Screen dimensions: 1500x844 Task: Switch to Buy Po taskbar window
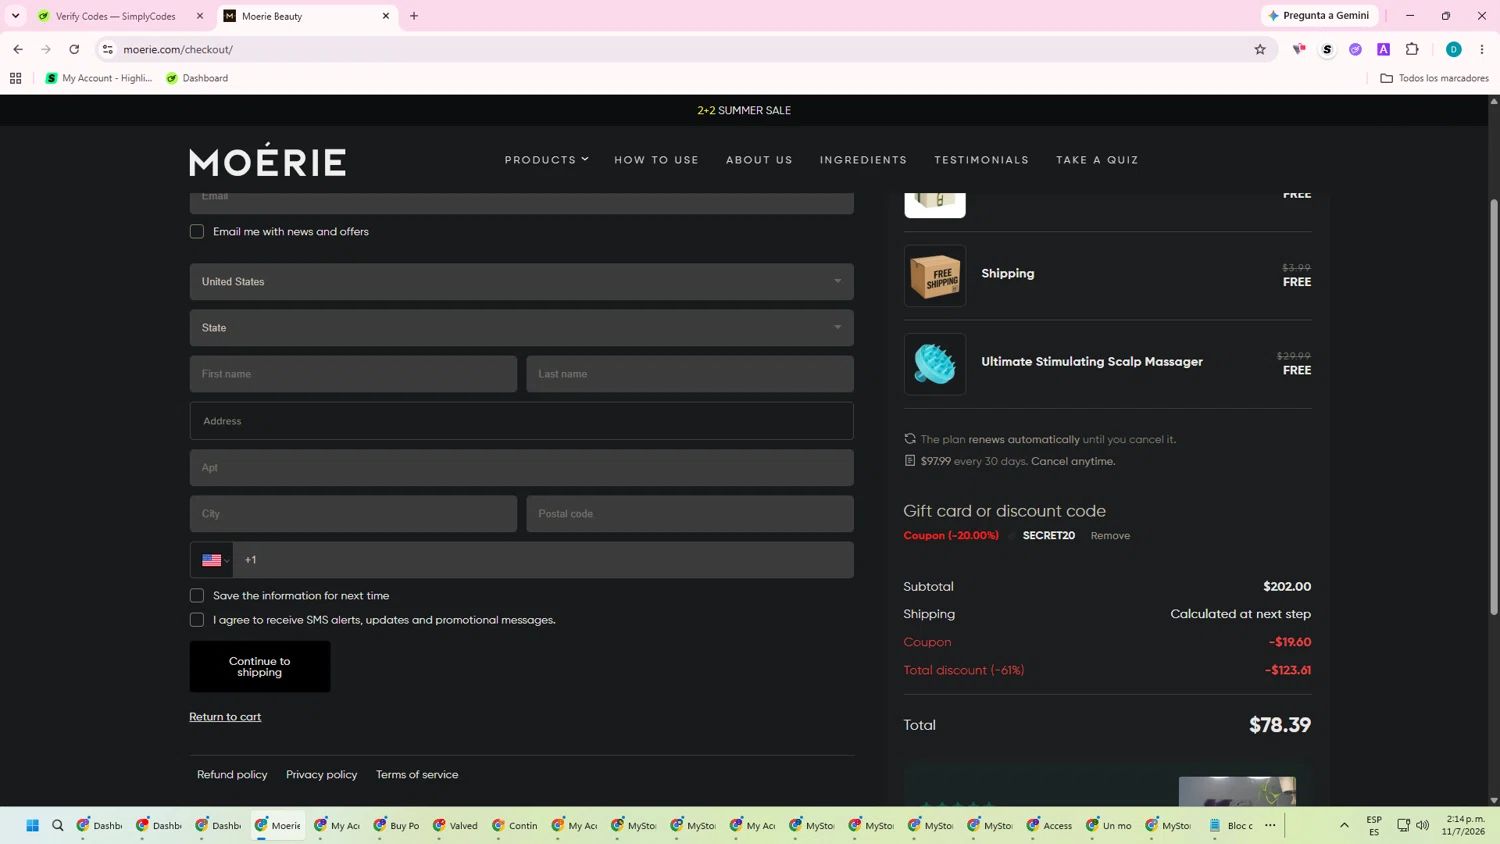click(397, 825)
